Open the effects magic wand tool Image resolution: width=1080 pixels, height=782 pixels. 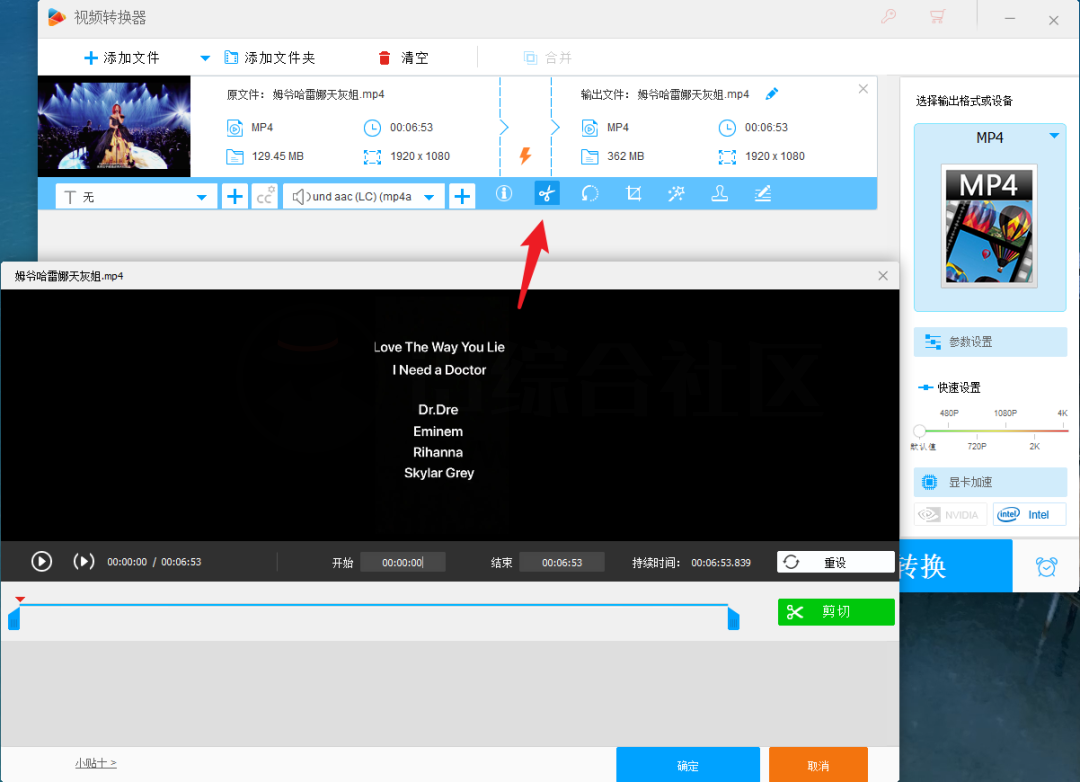coord(676,194)
